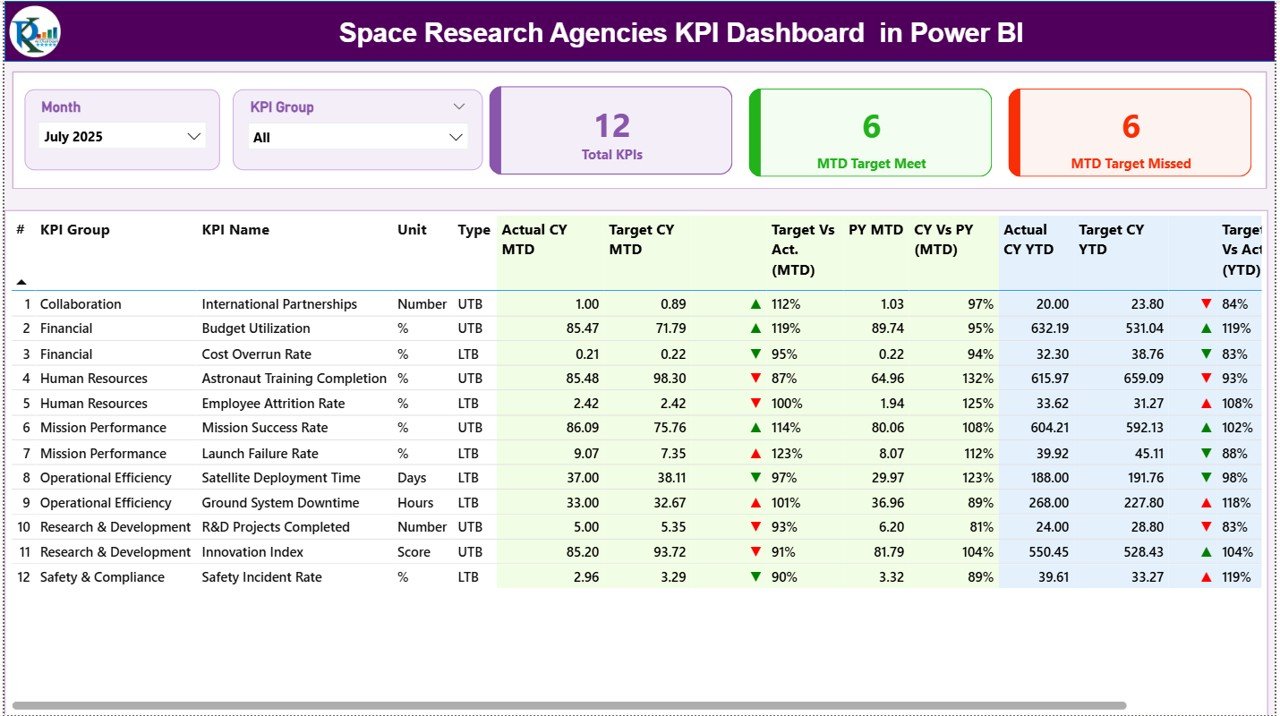Viewport: 1280px width, 716px height.
Task: Select the Total KPIs card showing 12
Action: coord(611,132)
